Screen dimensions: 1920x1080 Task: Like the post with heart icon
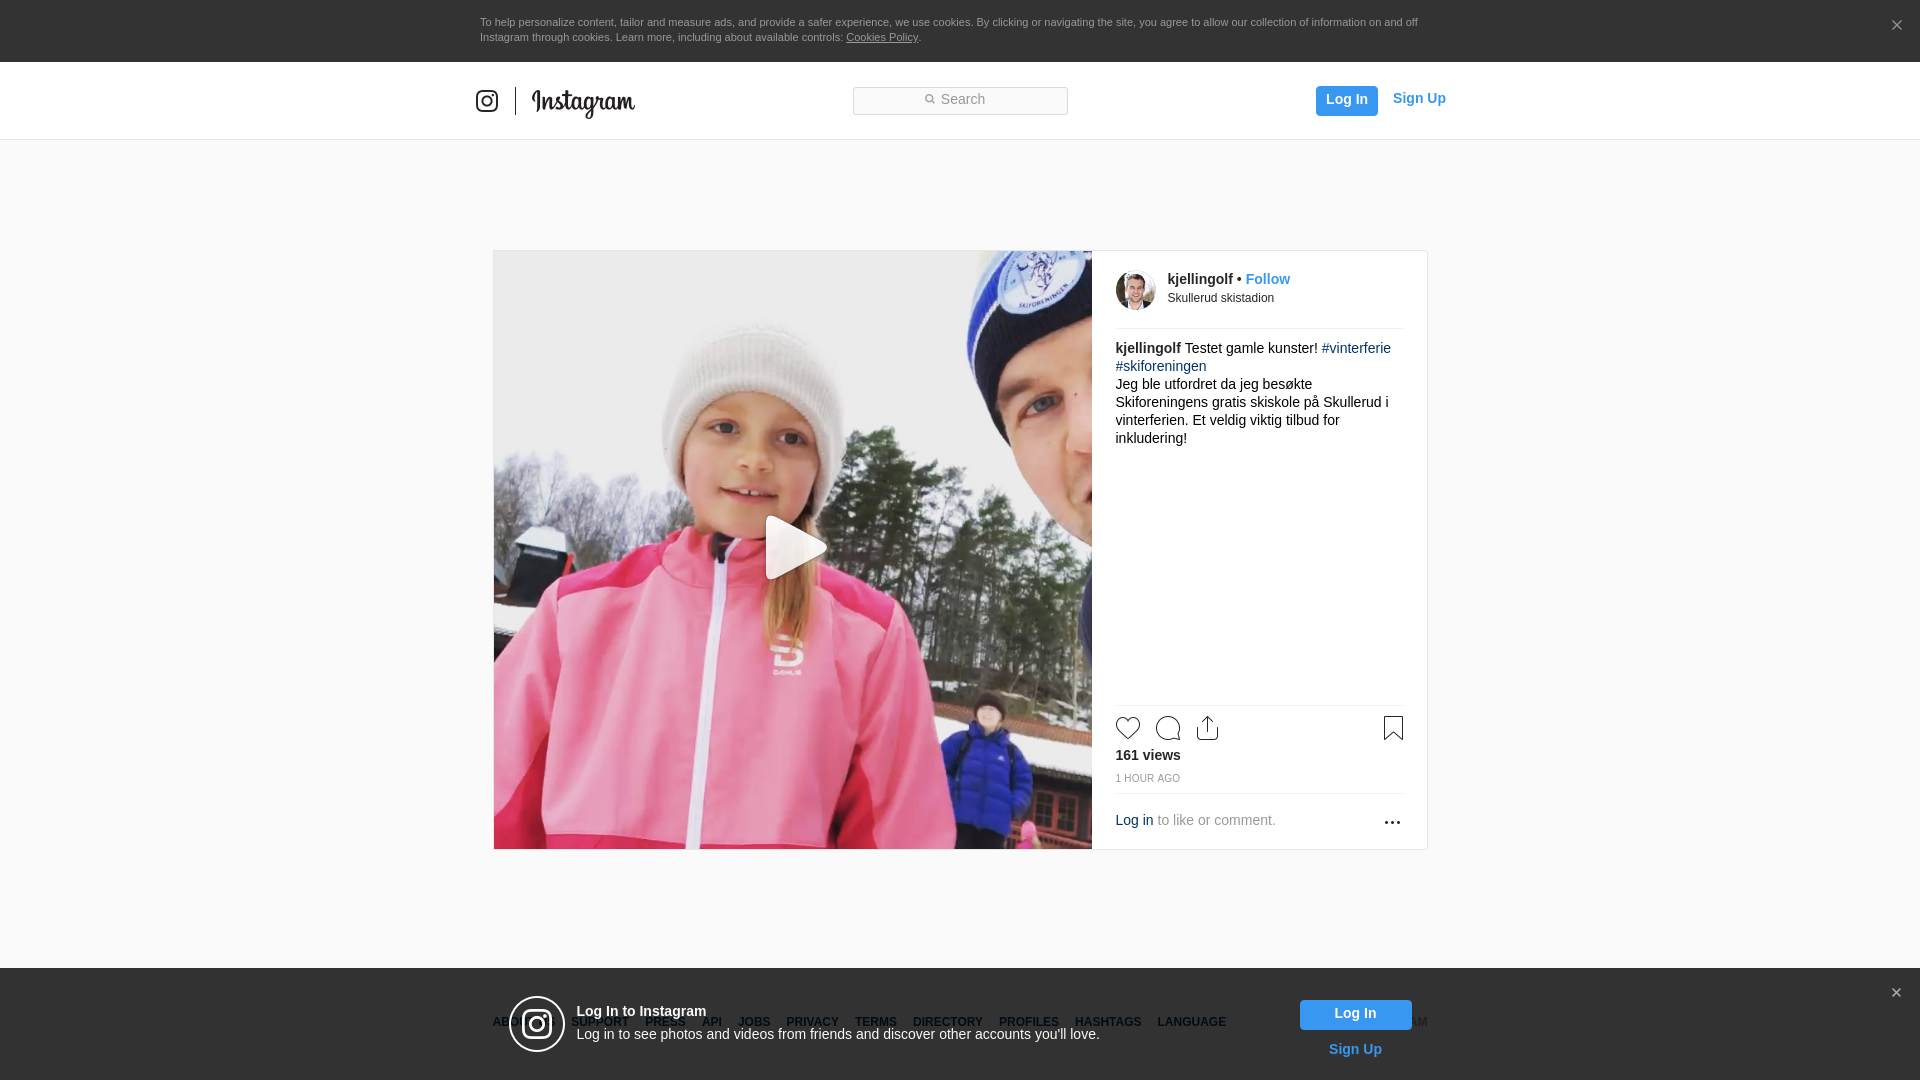pyautogui.click(x=1127, y=728)
